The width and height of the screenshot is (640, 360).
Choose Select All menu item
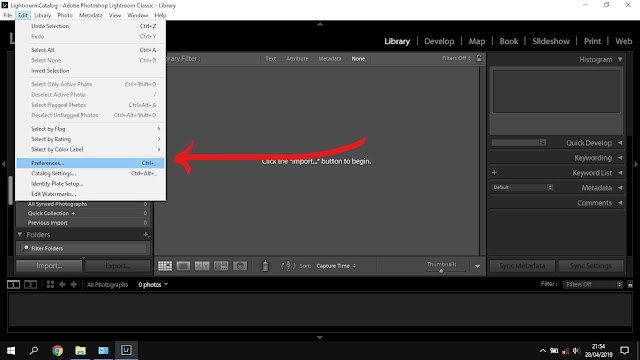click(91, 50)
